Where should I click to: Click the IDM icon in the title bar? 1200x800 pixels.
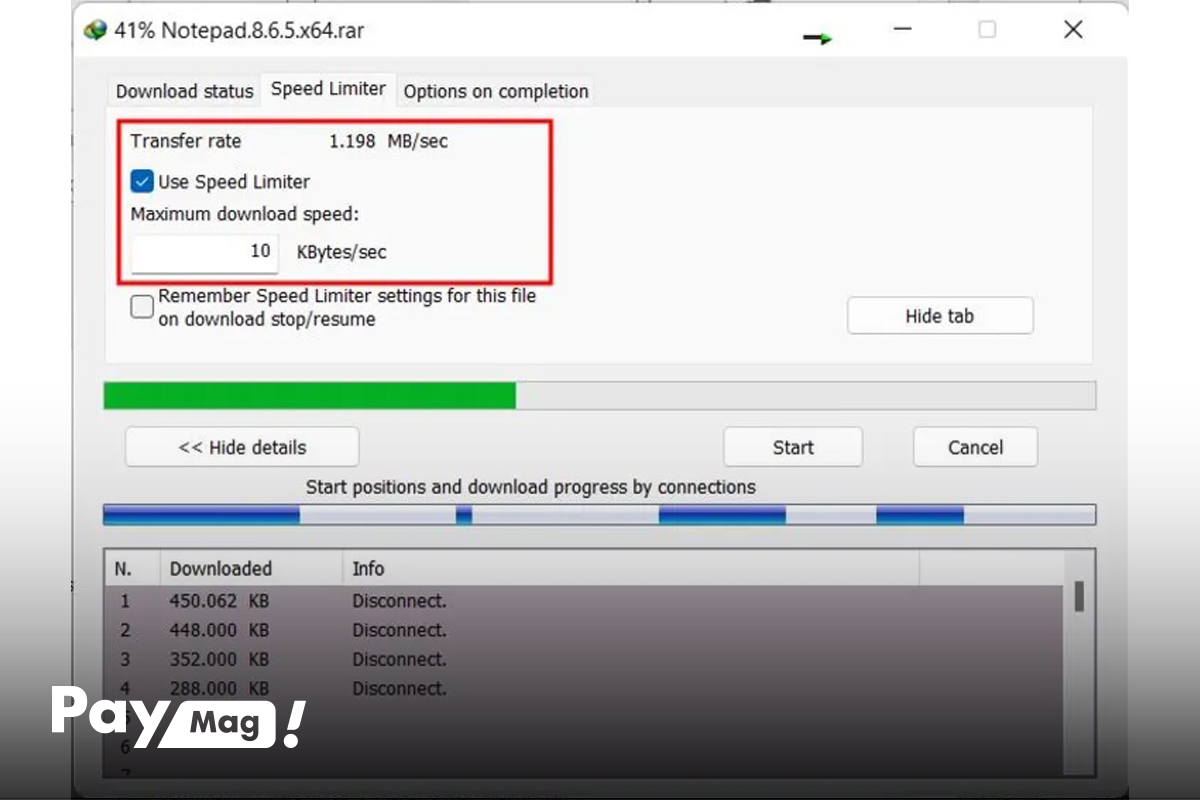tap(95, 30)
